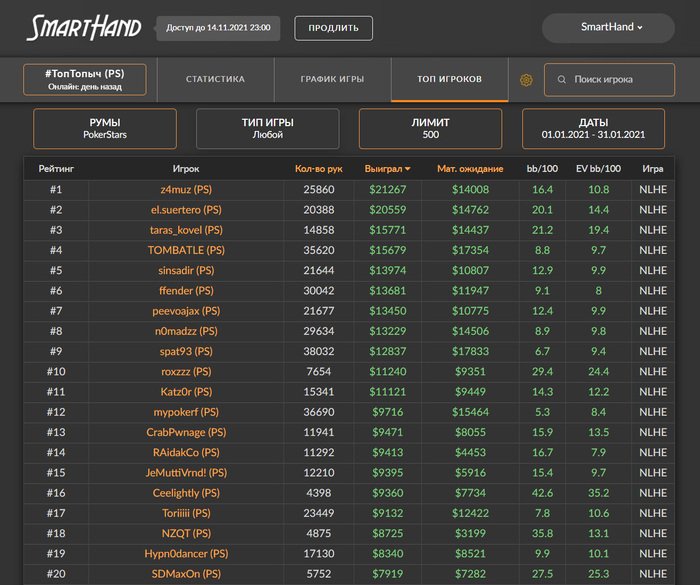Click in the Поиск игрока search field

[x=612, y=80]
